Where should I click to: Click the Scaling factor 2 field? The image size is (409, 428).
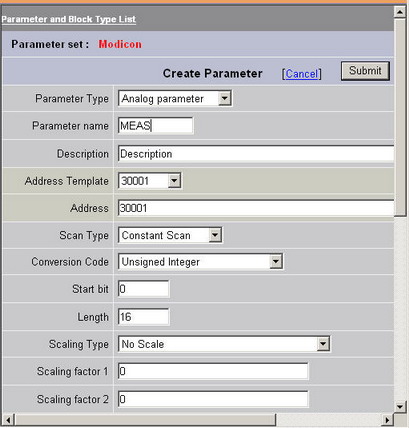pos(213,399)
